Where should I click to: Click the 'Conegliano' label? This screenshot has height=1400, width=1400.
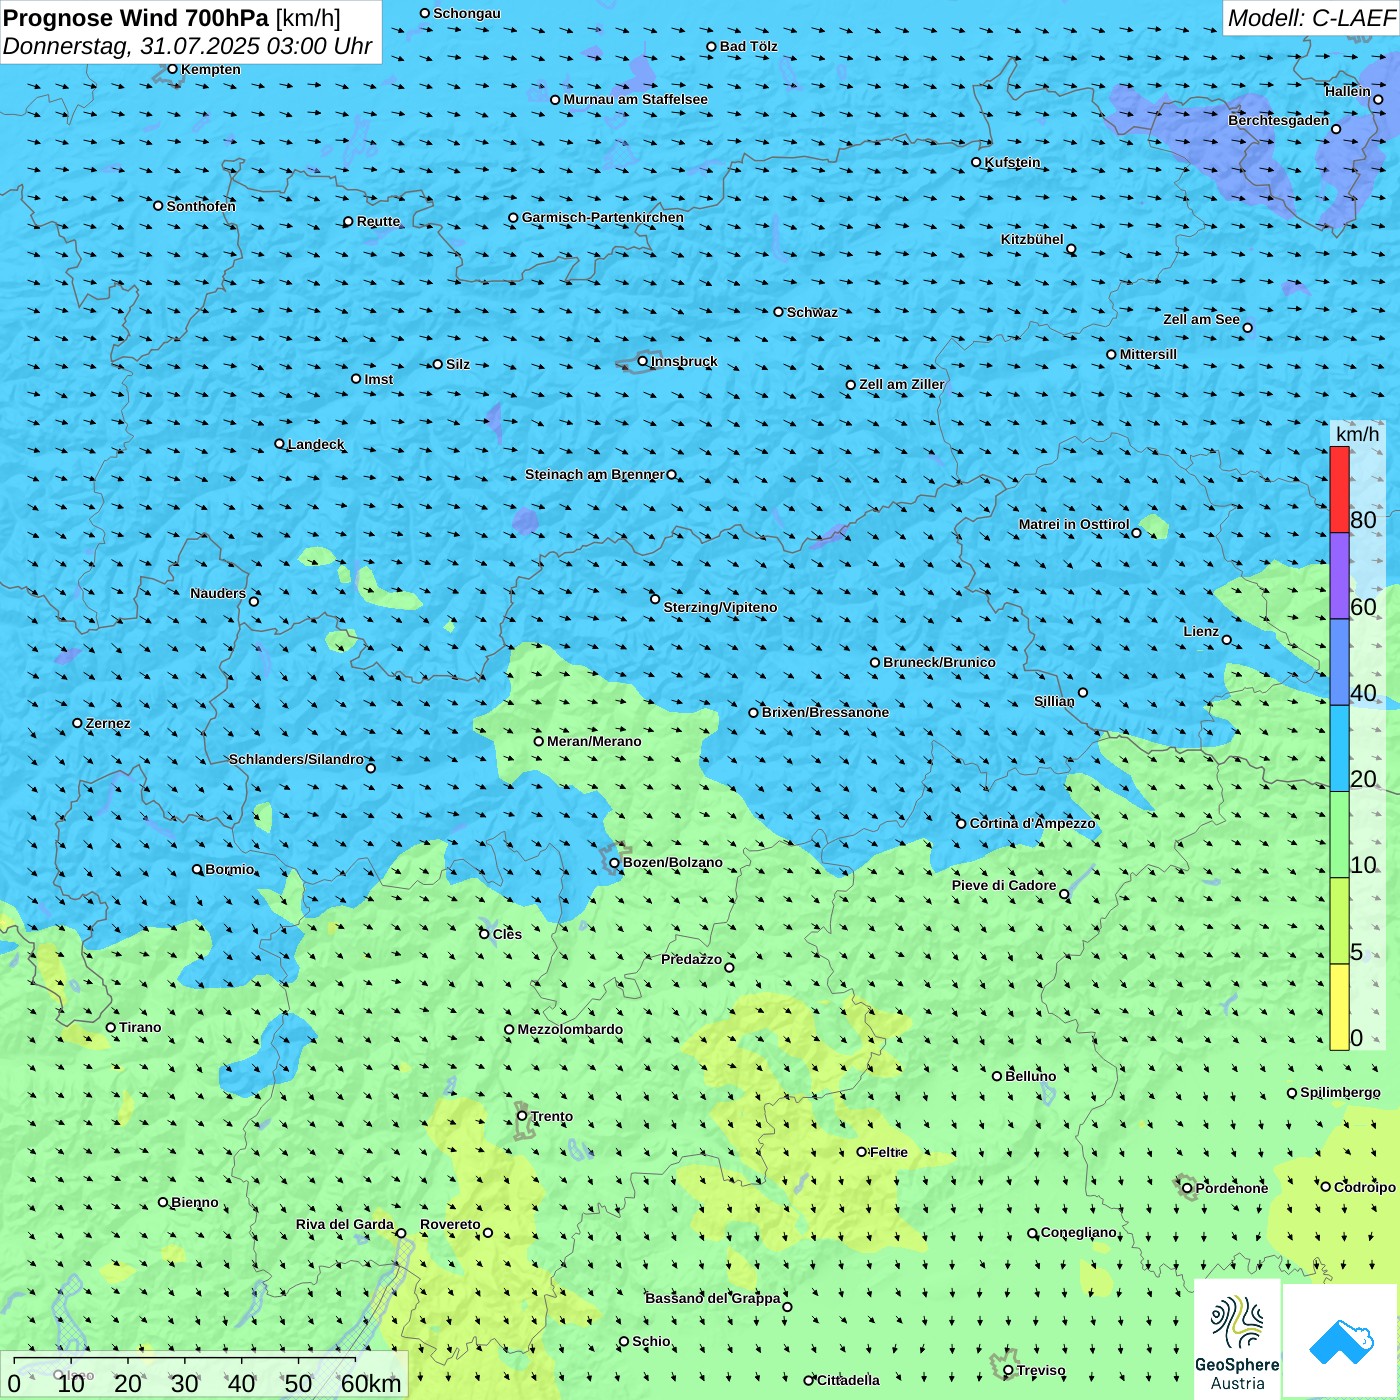pyautogui.click(x=1078, y=1232)
